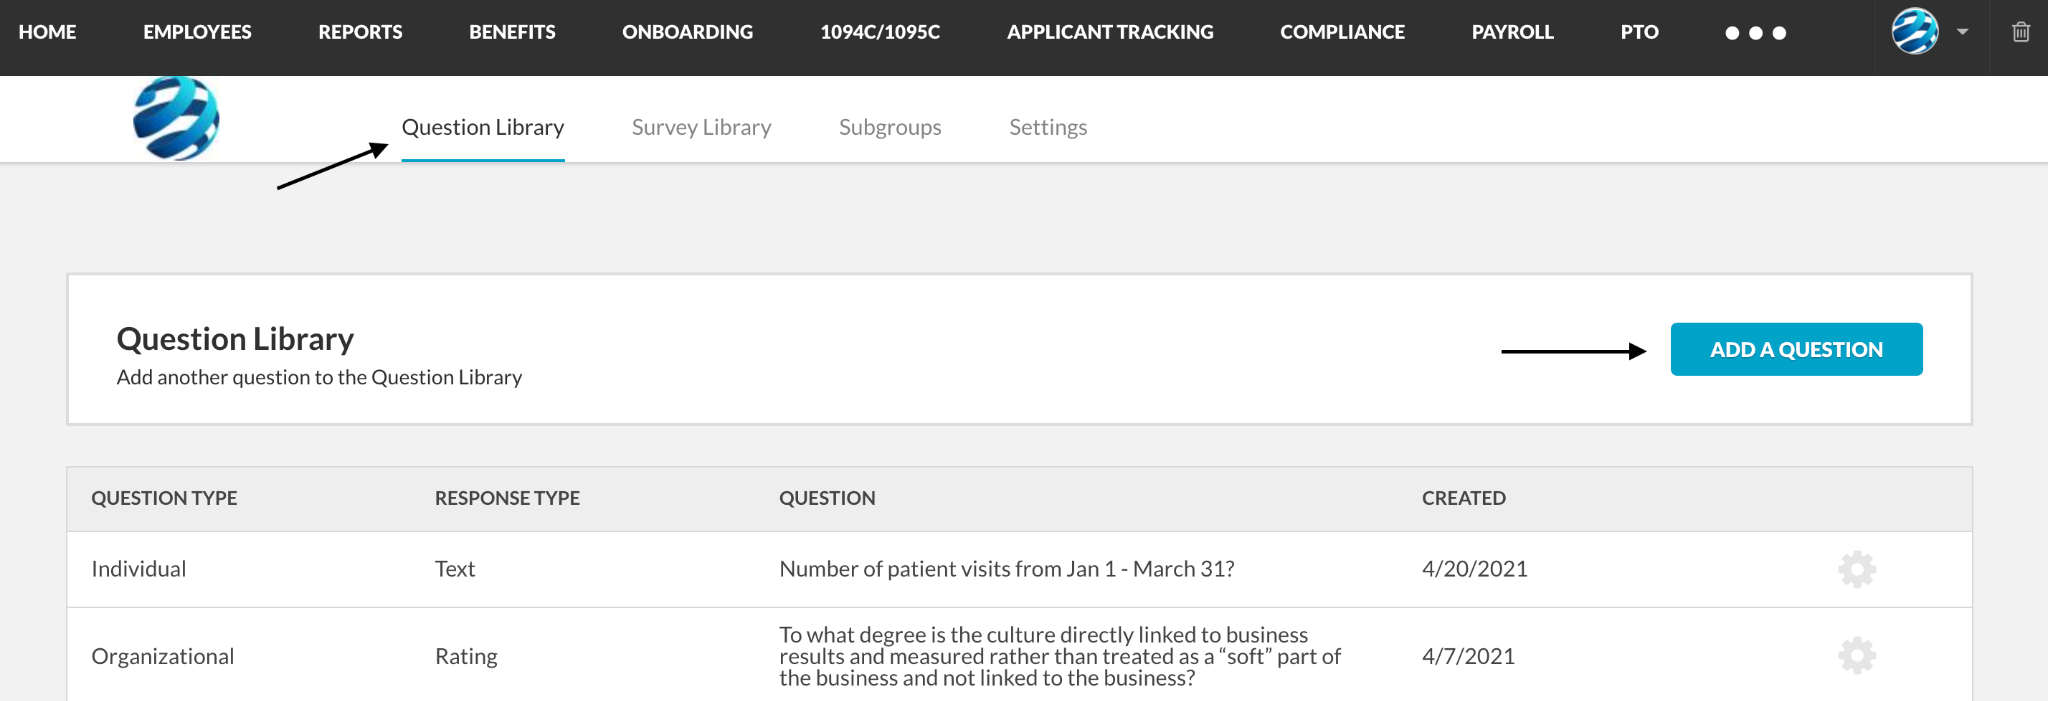Click the globe profile avatar in the top bar
The width and height of the screenshot is (2048, 701).
pos(1915,31)
